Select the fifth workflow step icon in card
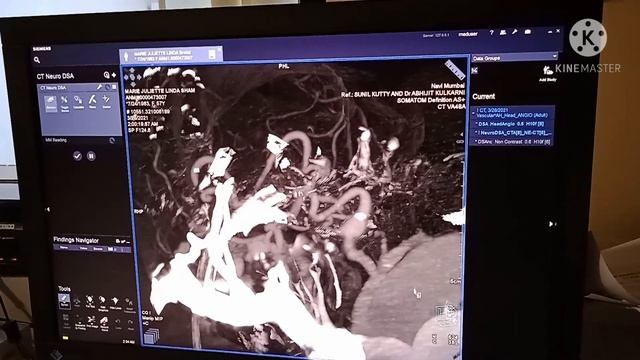This screenshot has width=640, height=360. (x=107, y=101)
